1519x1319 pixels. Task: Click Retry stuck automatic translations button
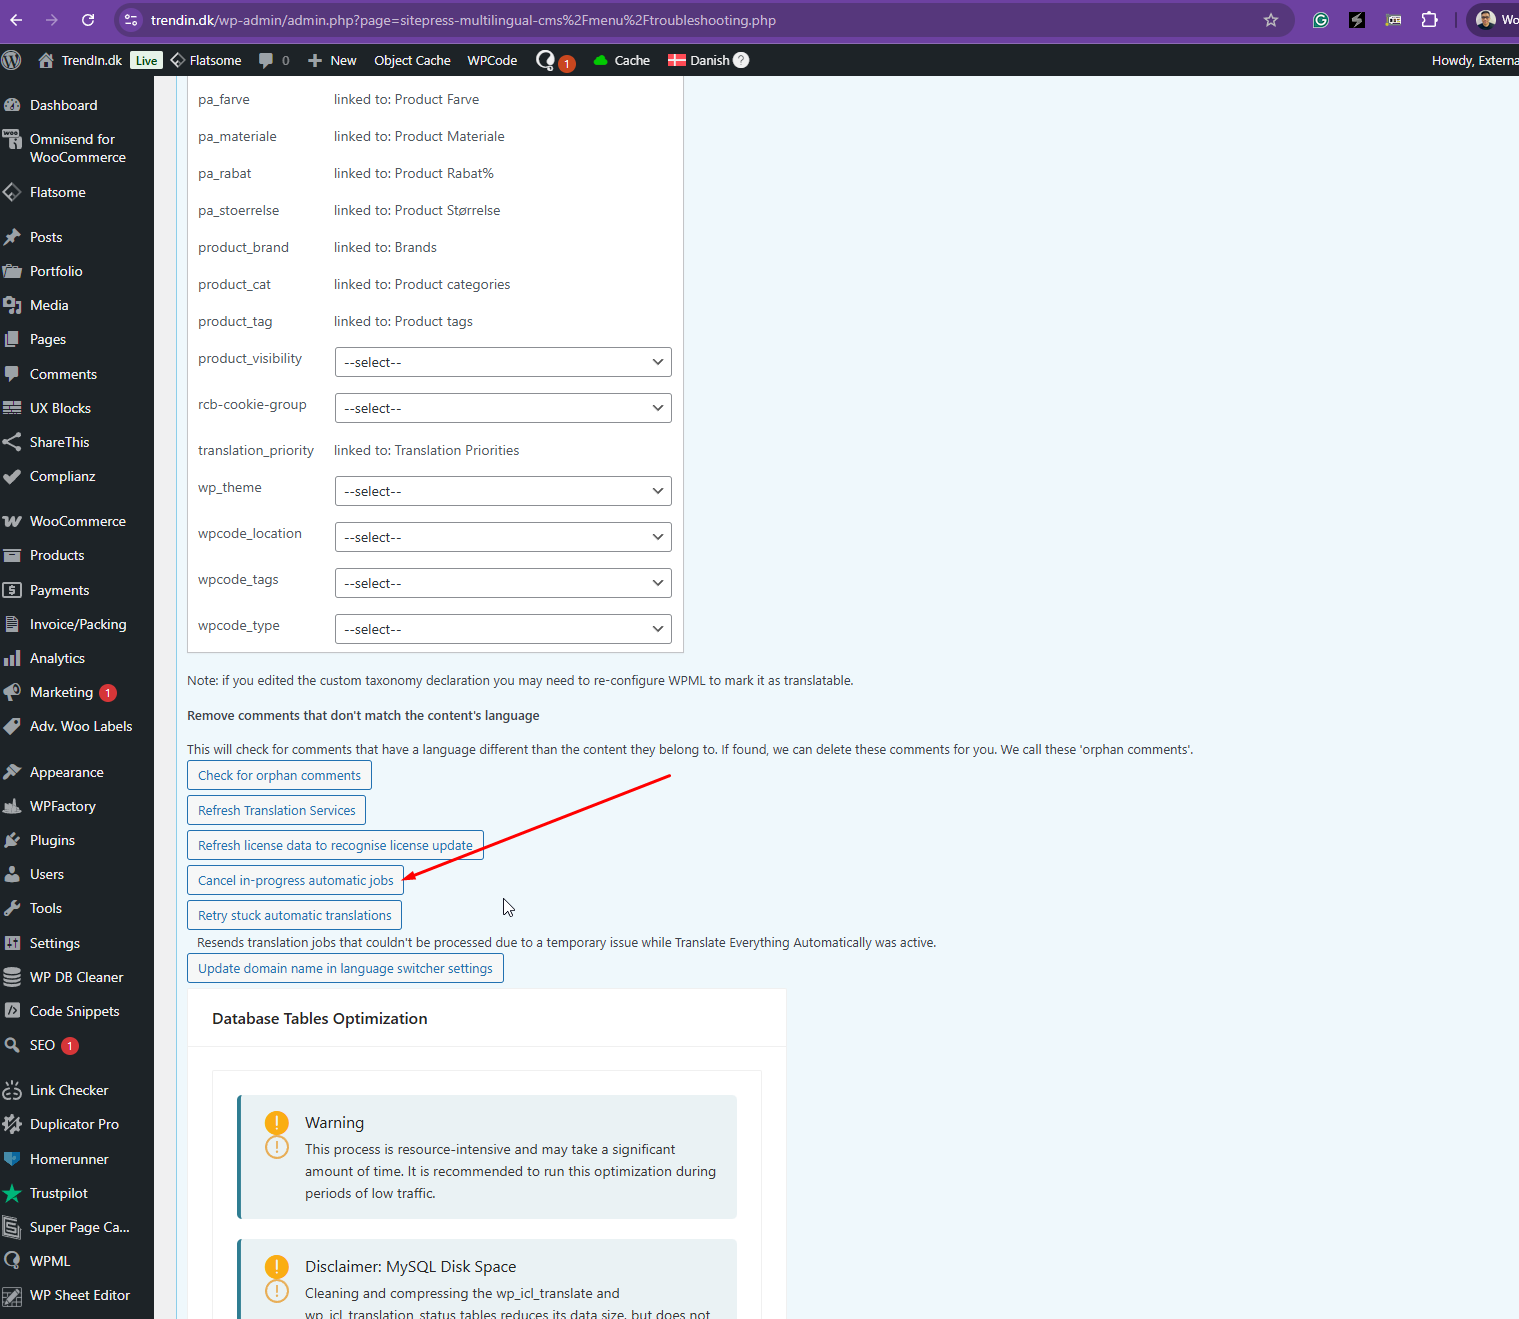[294, 915]
